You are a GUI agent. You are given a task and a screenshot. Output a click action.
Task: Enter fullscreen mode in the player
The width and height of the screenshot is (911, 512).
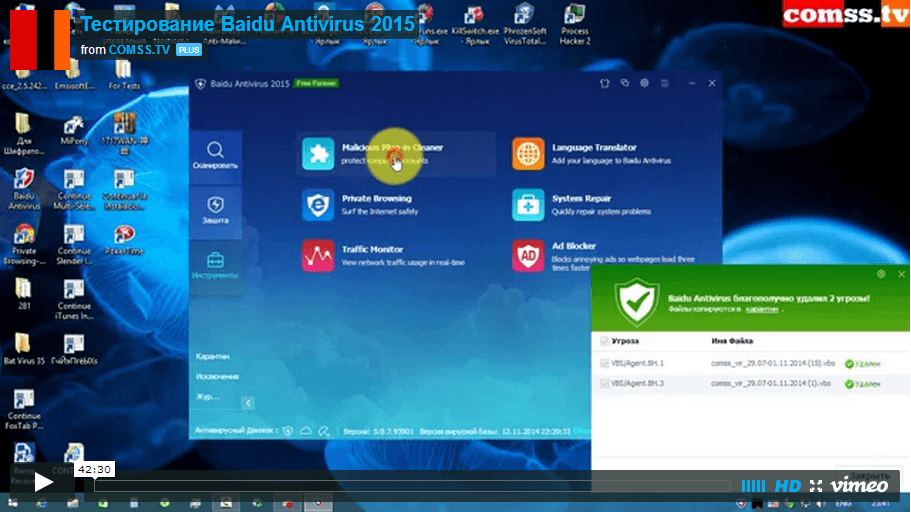click(x=816, y=486)
